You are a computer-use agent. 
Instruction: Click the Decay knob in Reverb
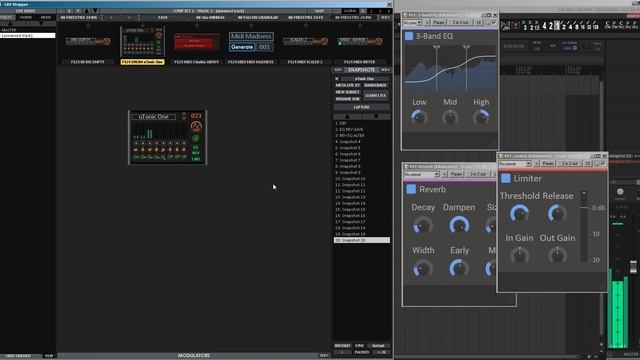point(423,225)
